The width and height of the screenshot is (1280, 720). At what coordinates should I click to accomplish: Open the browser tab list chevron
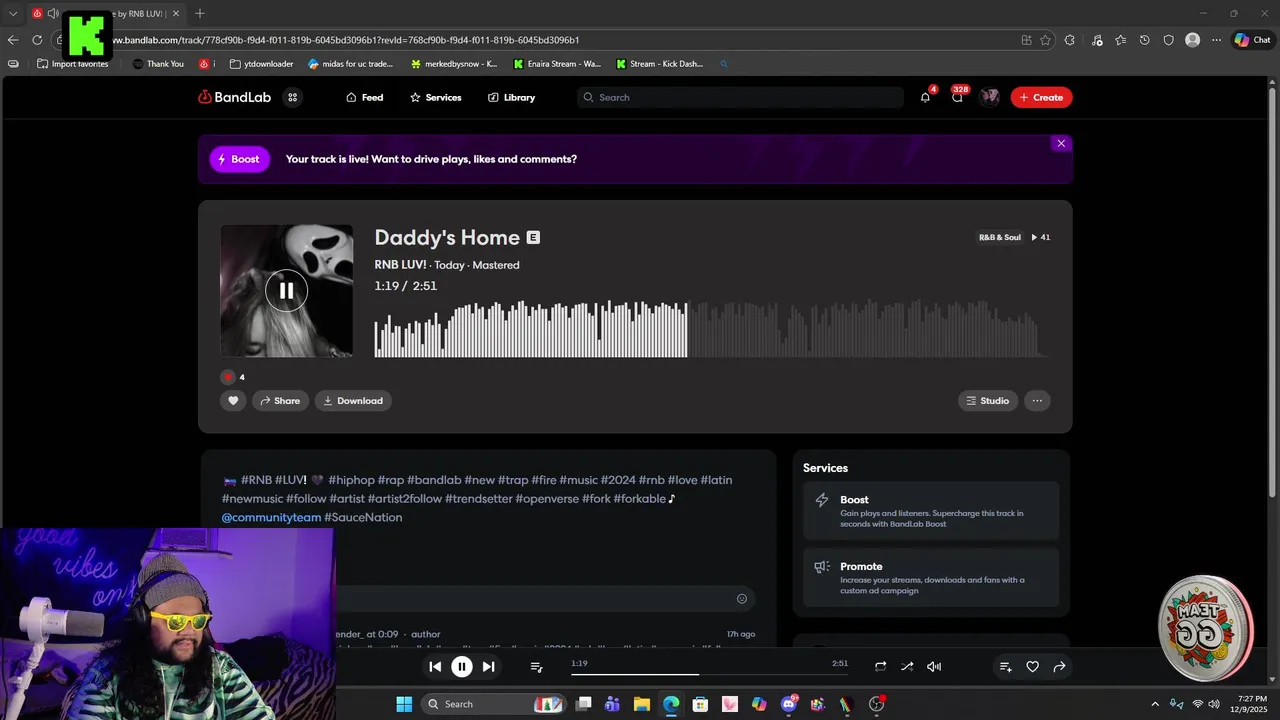13,13
